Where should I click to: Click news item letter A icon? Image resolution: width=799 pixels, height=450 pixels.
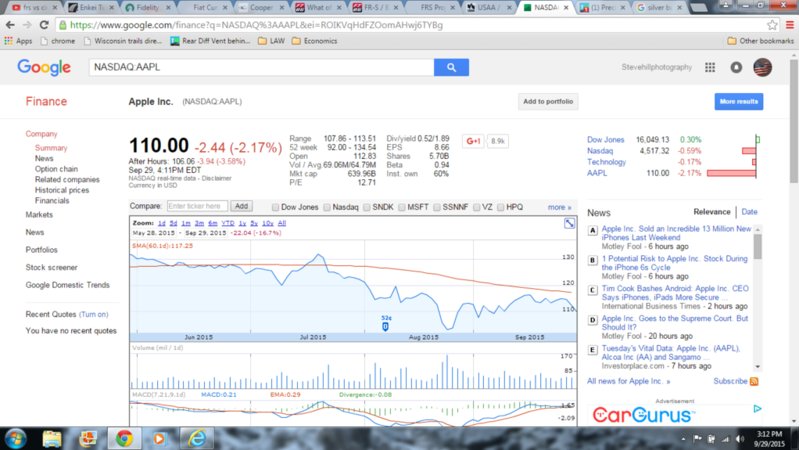tap(592, 231)
